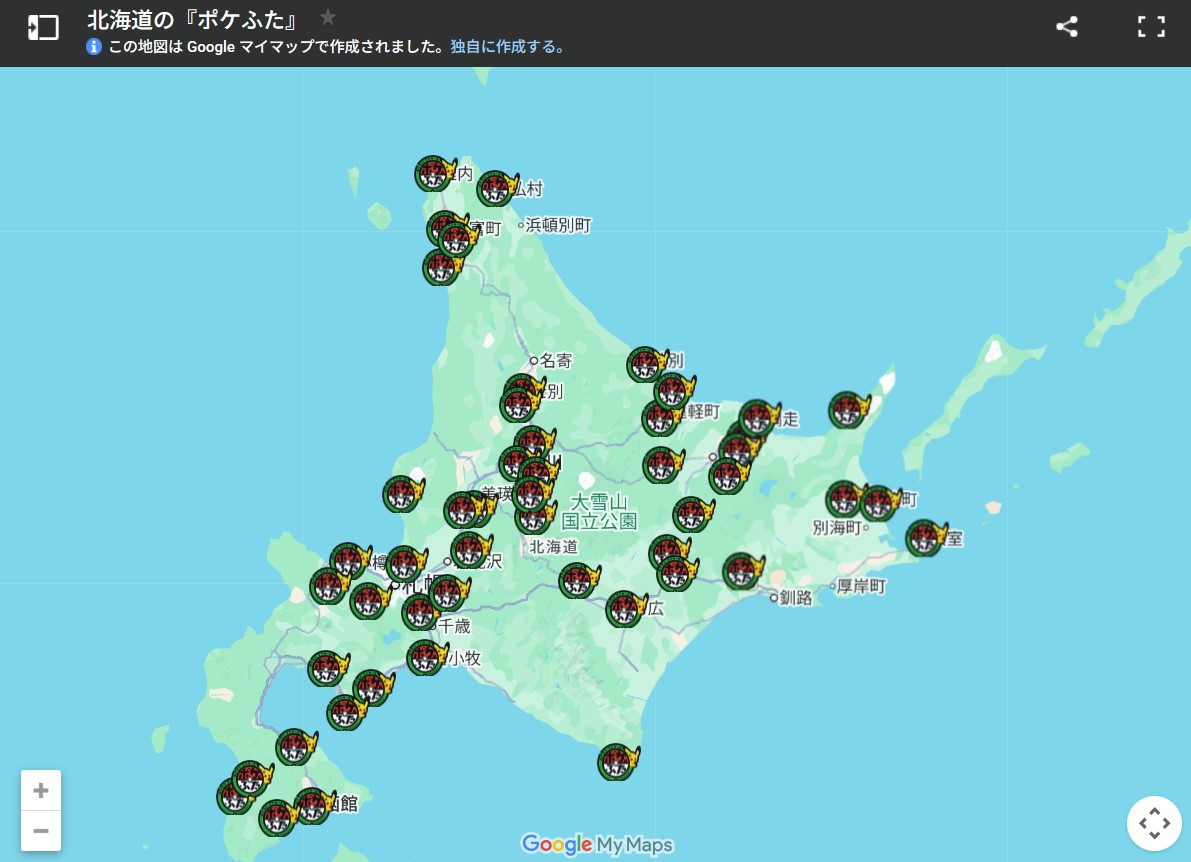
Task: Star this Hokkaido ポケふた map
Action: tap(328, 18)
